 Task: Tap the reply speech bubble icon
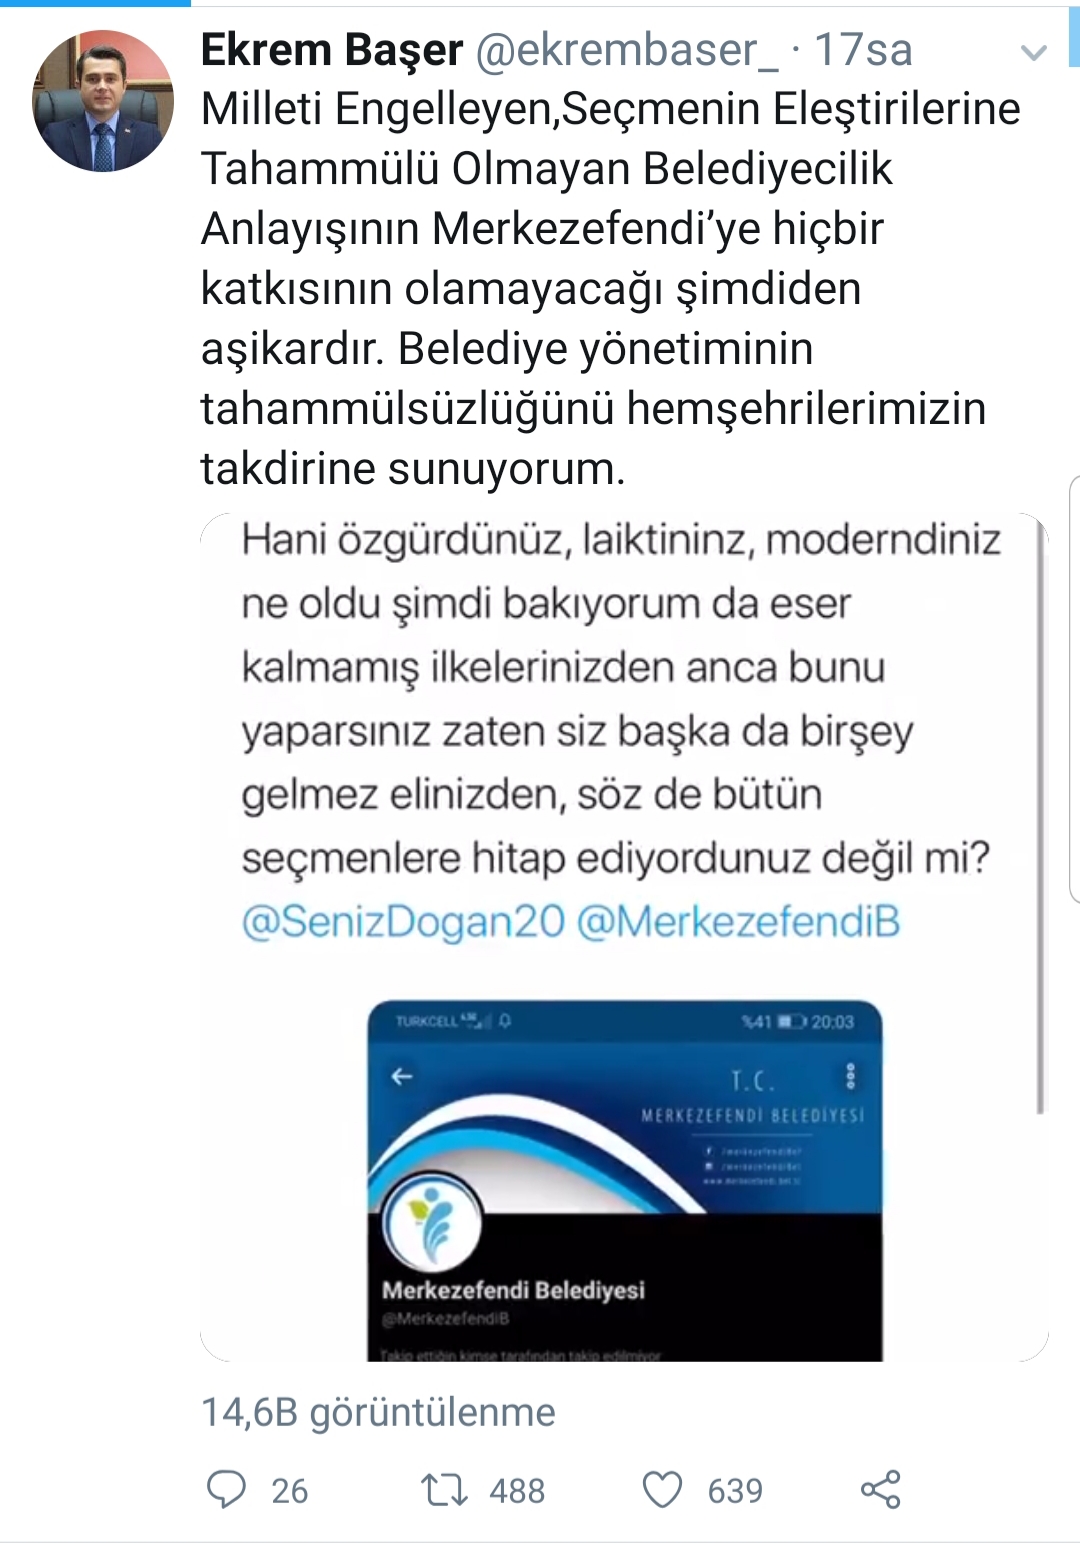tap(226, 1489)
